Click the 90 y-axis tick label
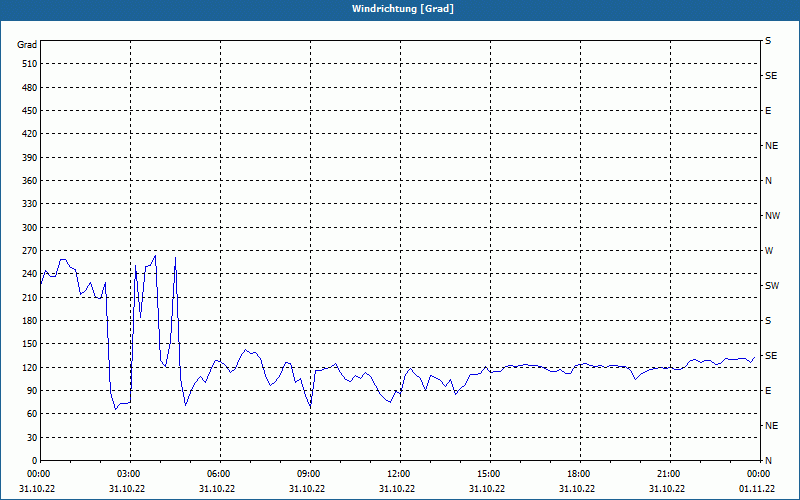800x500 pixels. click(x=31, y=391)
